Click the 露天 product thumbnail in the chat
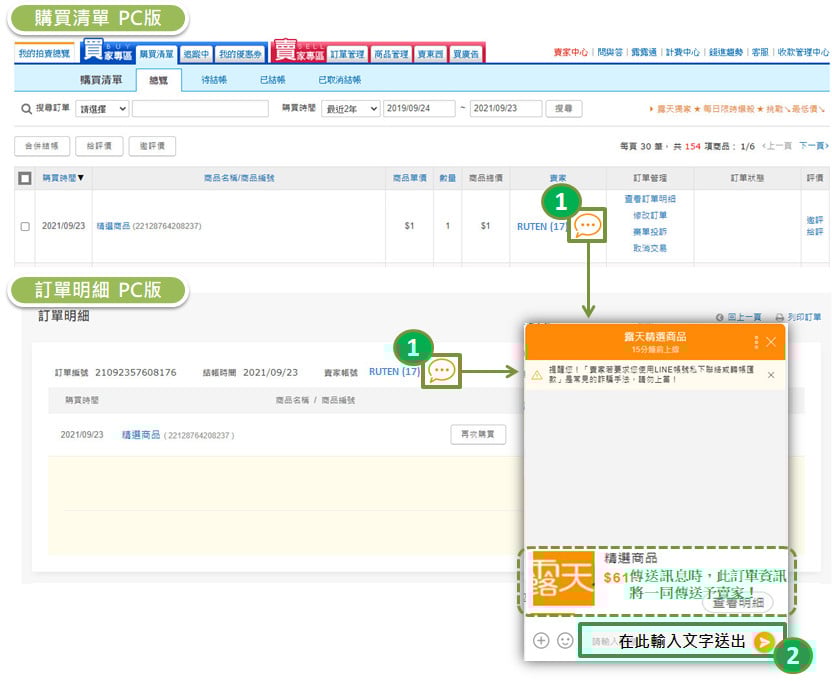The width and height of the screenshot is (832, 681). 563,578
